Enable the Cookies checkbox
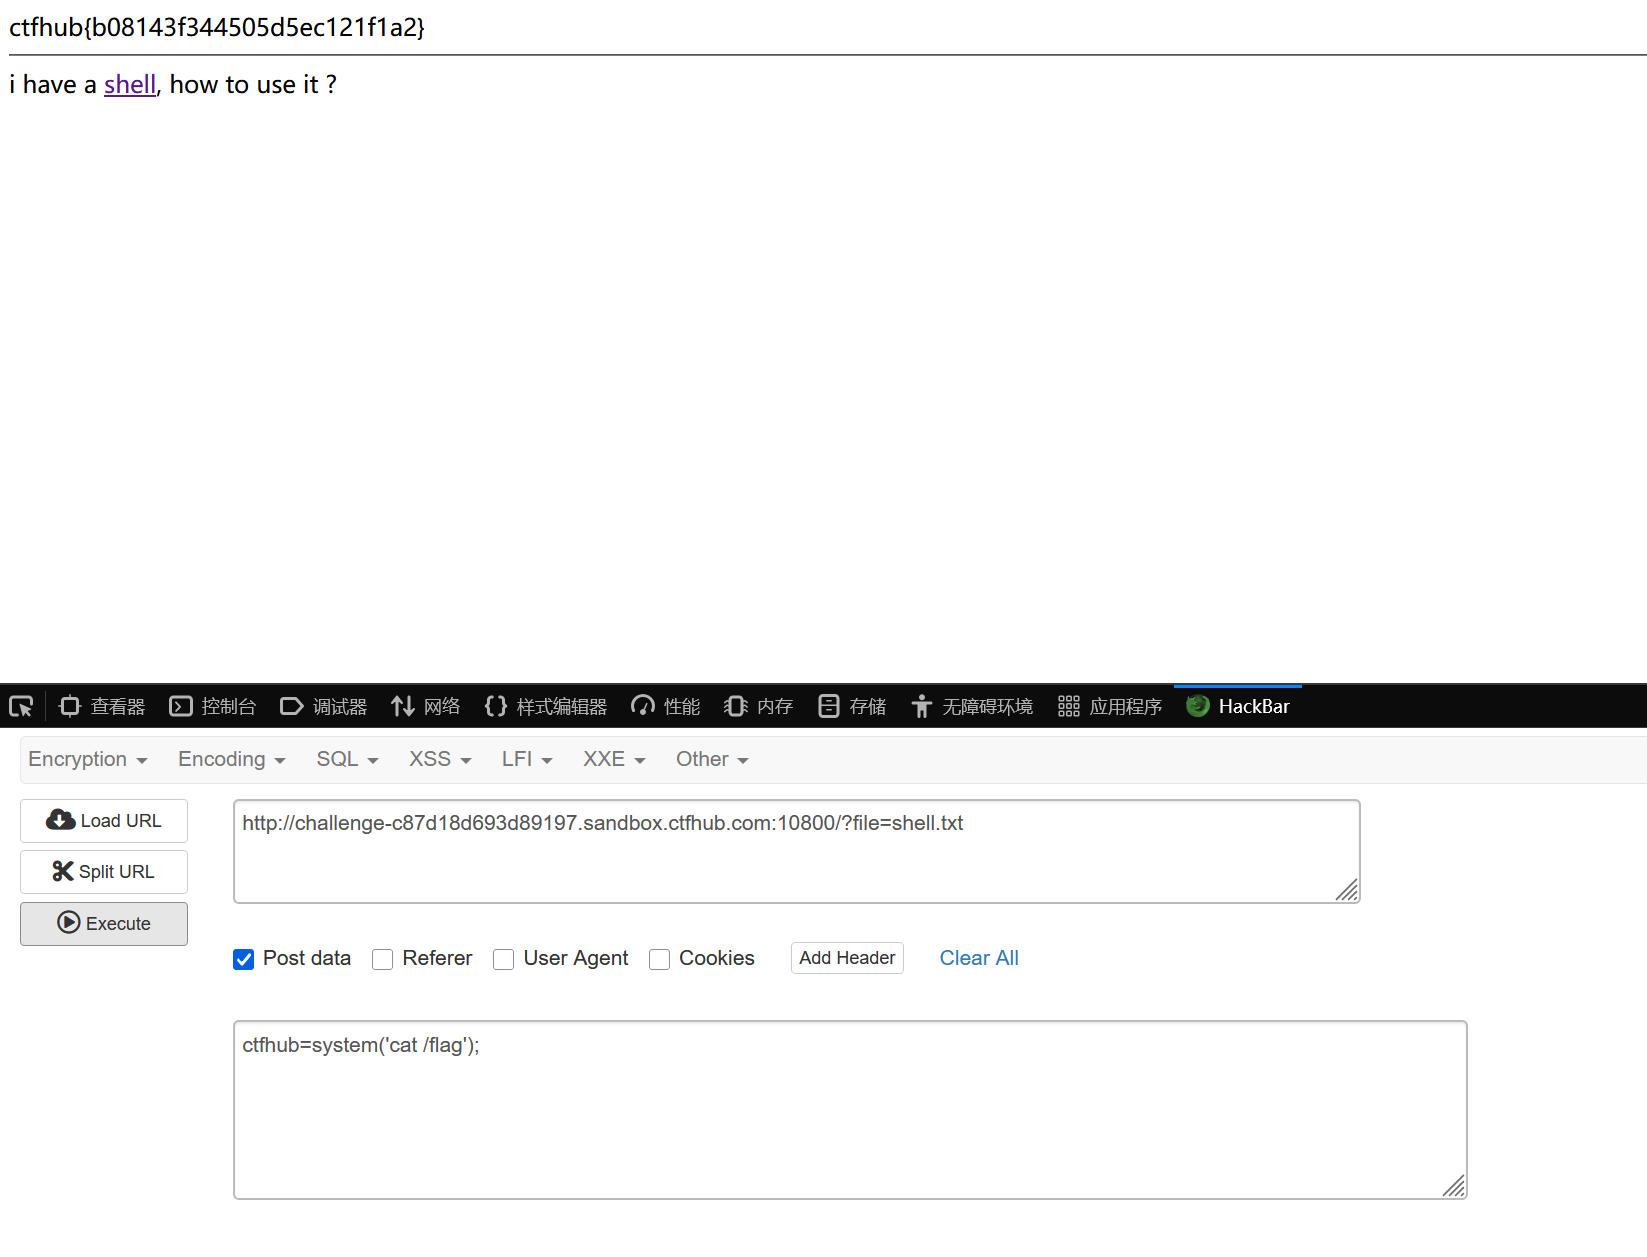This screenshot has width=1647, height=1257. (659, 959)
